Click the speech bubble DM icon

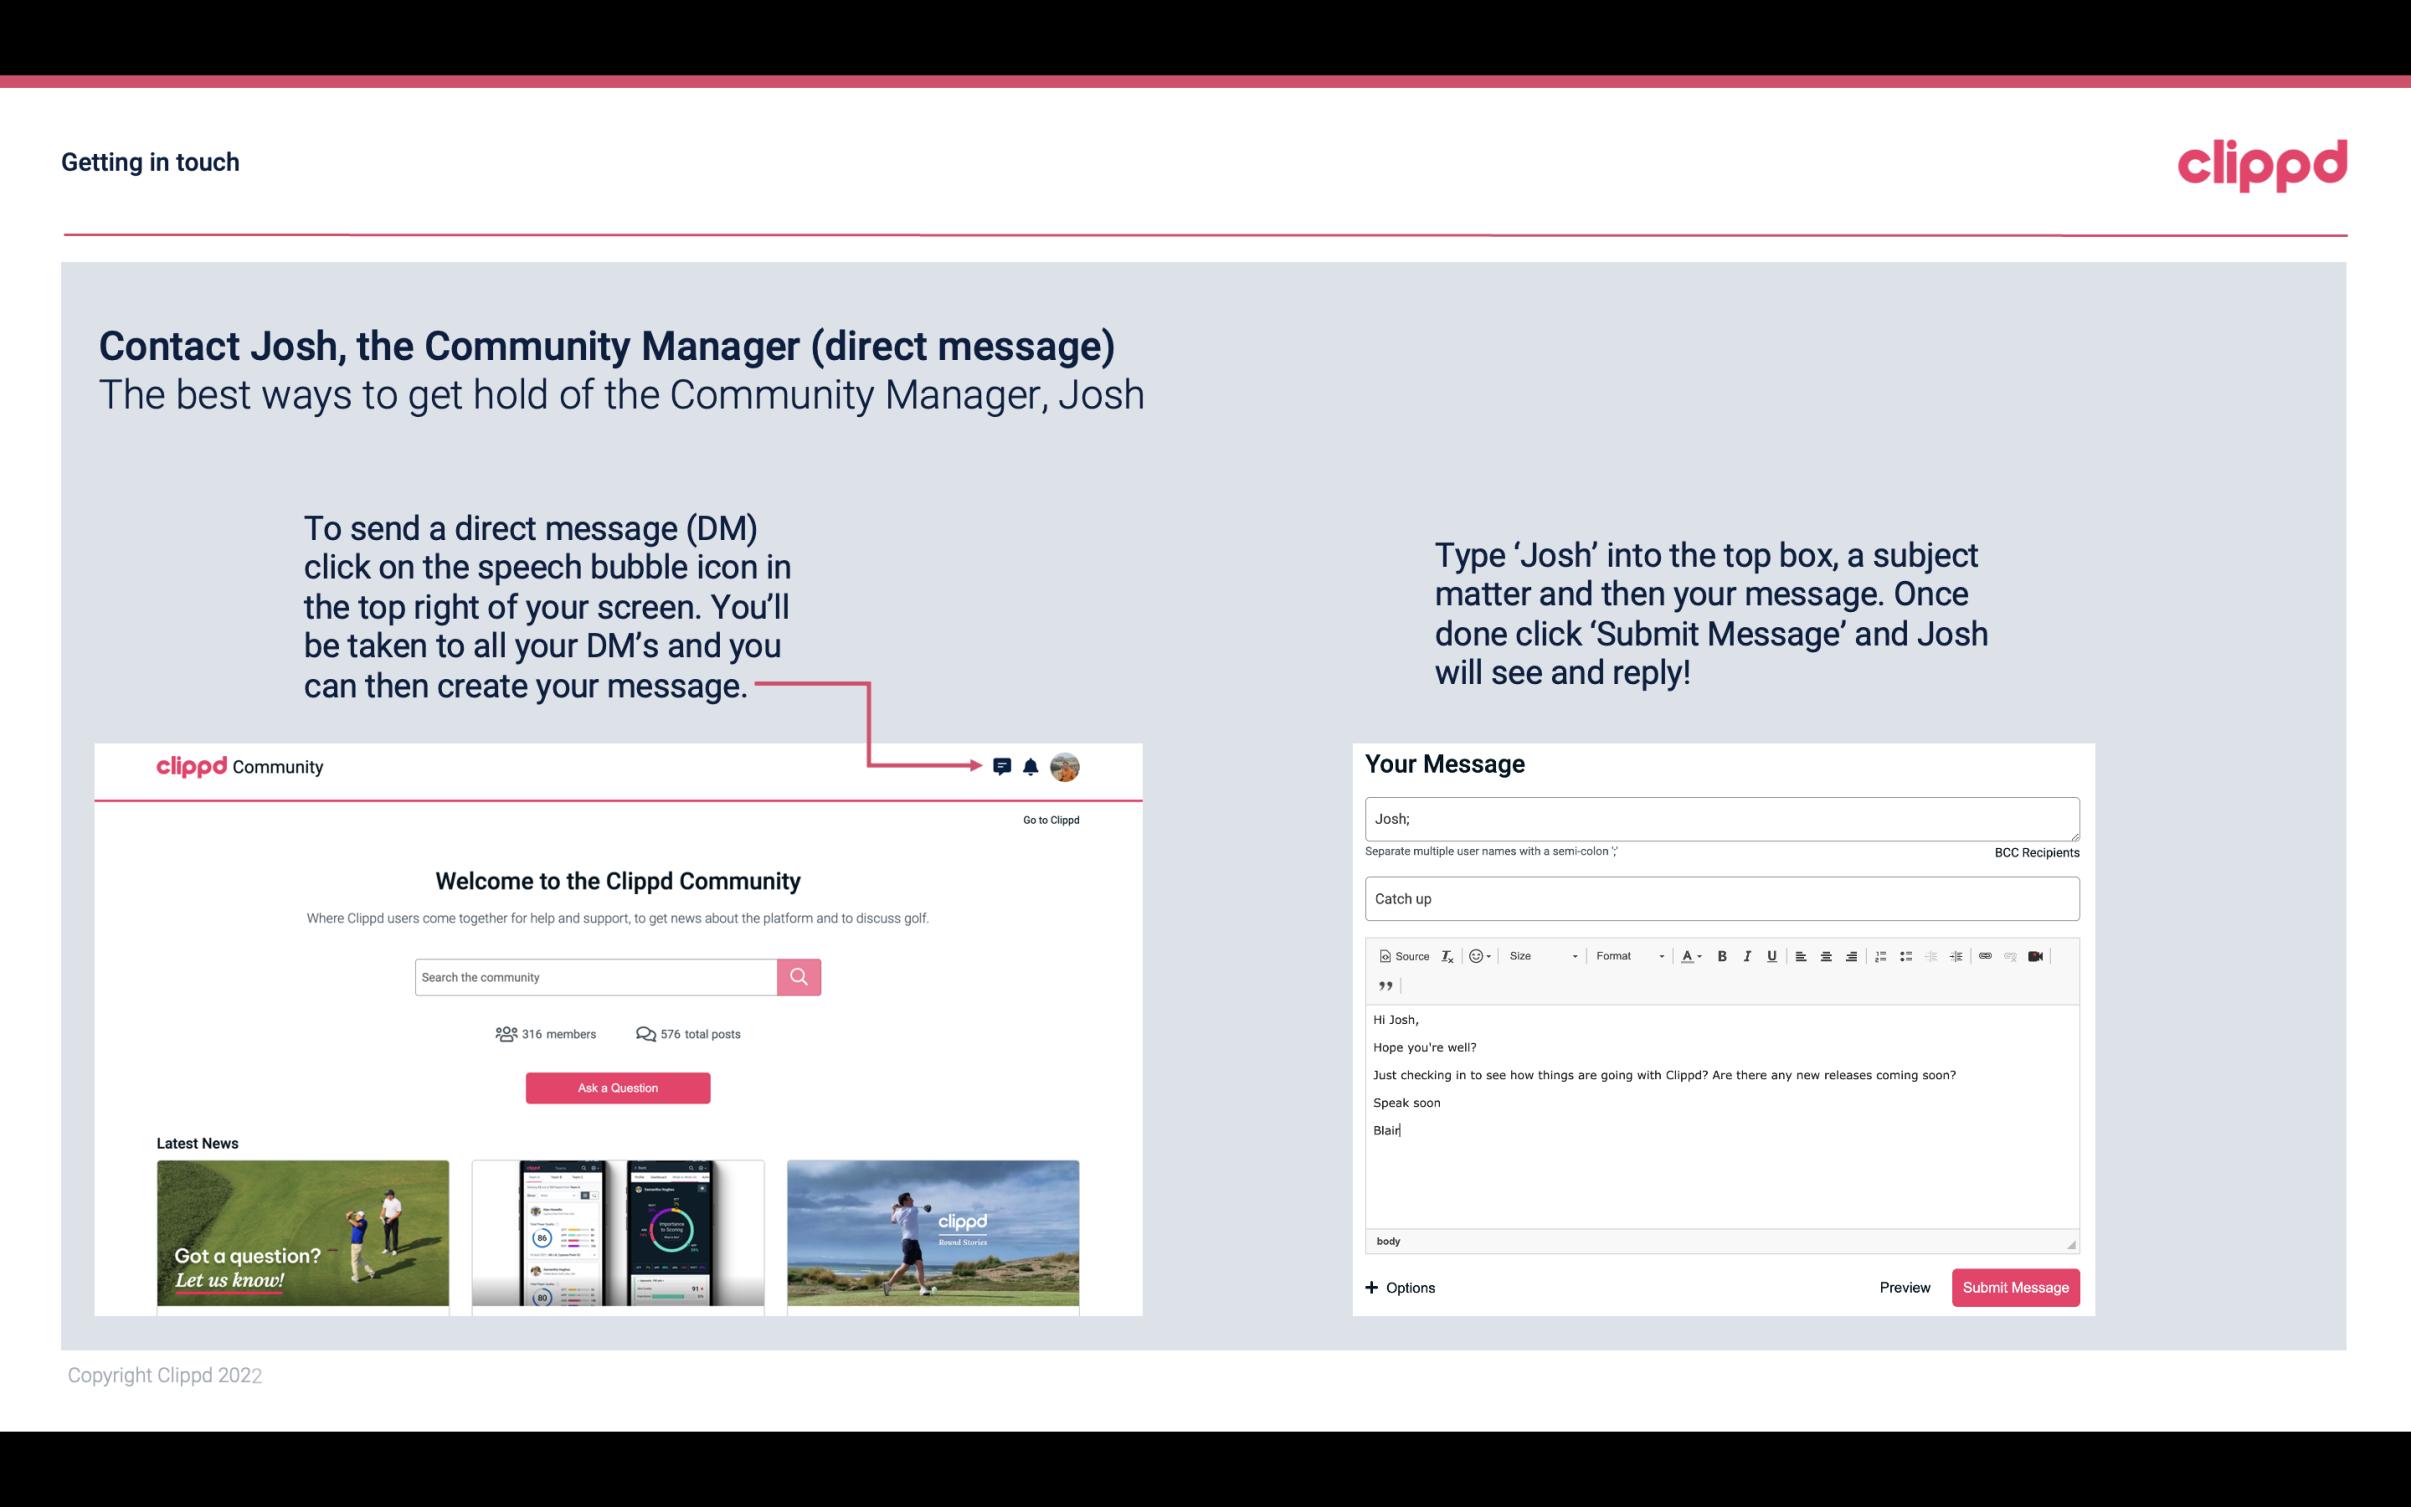[1003, 766]
